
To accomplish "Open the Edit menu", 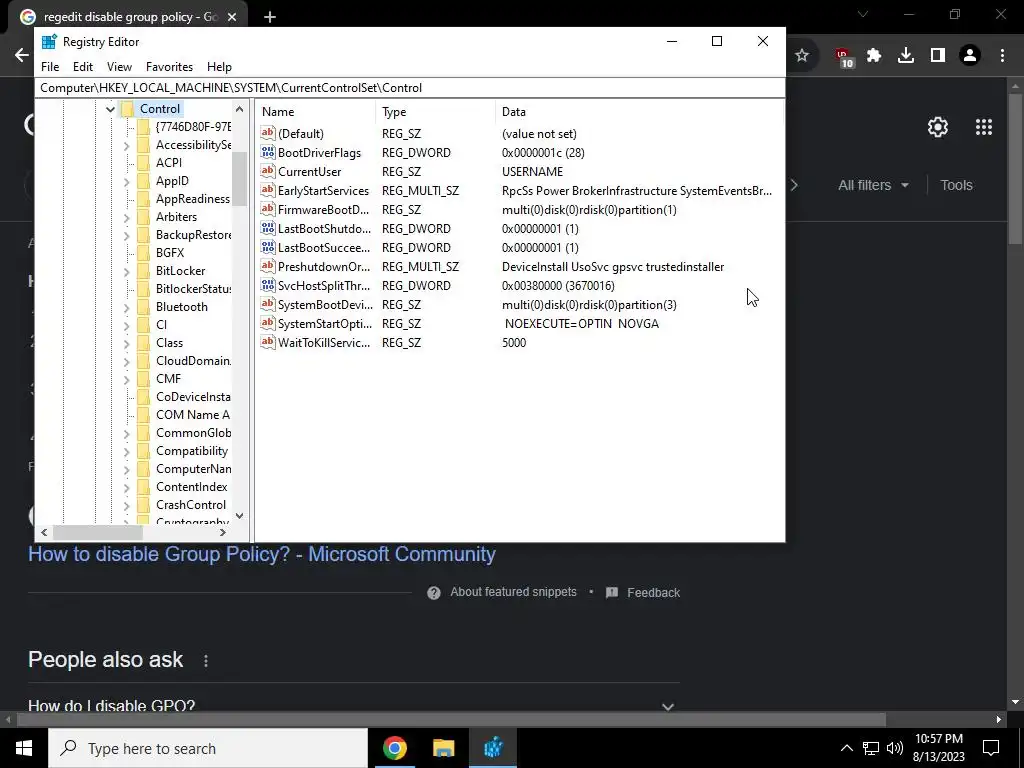I will [83, 67].
